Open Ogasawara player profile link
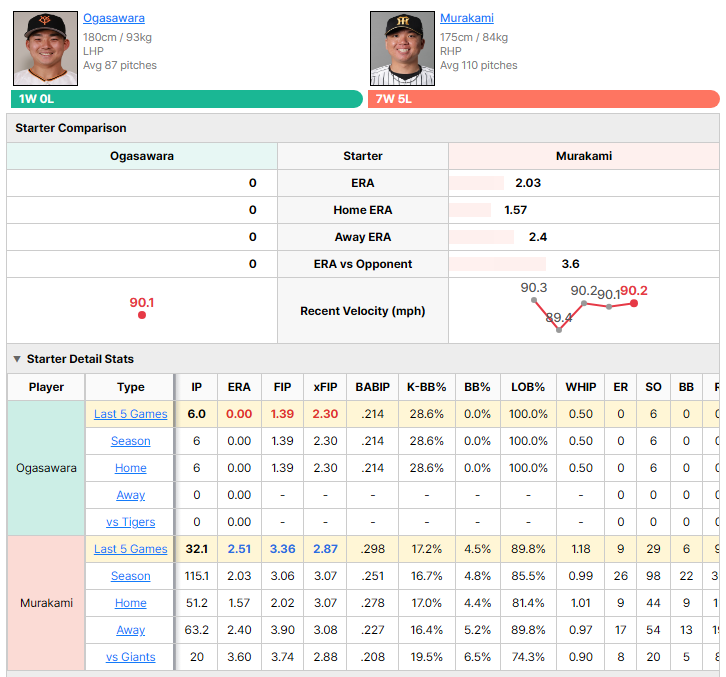Viewport: 726px width, 677px height. point(114,18)
